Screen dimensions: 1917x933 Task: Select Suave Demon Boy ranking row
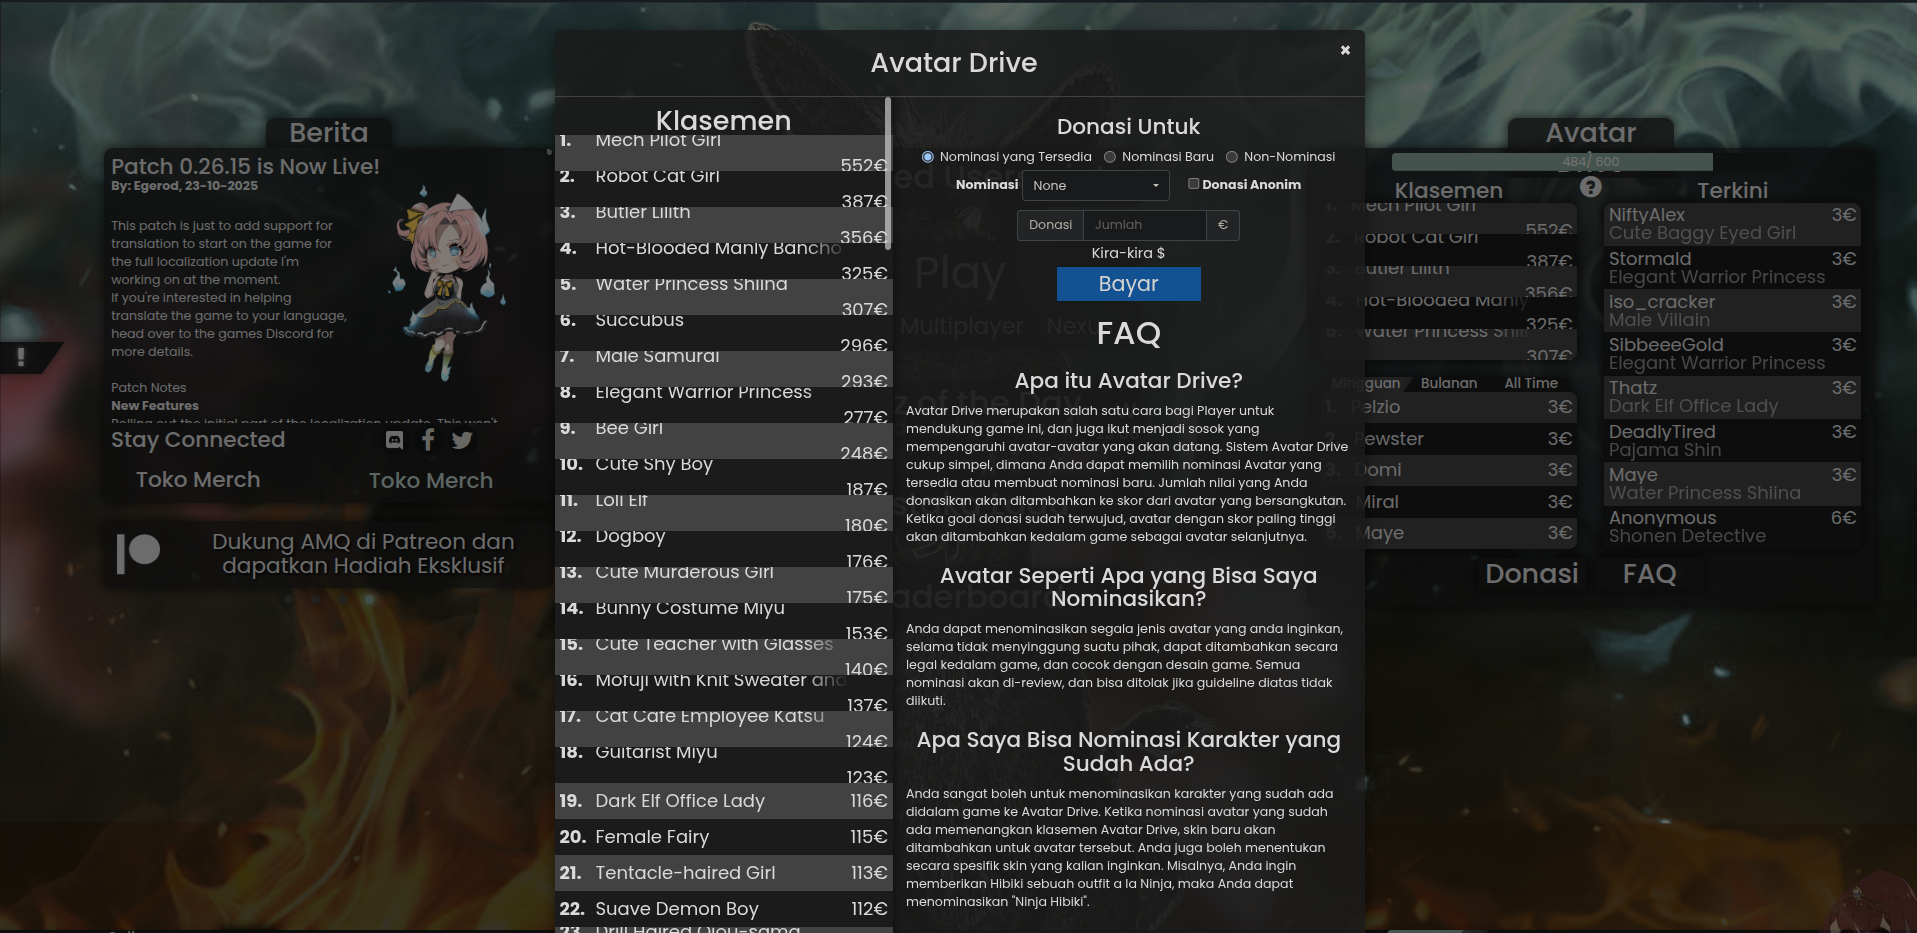pyautogui.click(x=723, y=909)
